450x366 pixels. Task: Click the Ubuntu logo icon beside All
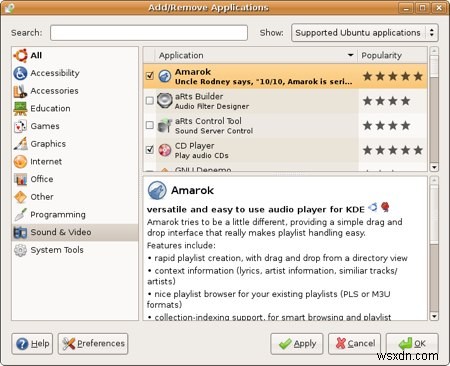pos(20,55)
